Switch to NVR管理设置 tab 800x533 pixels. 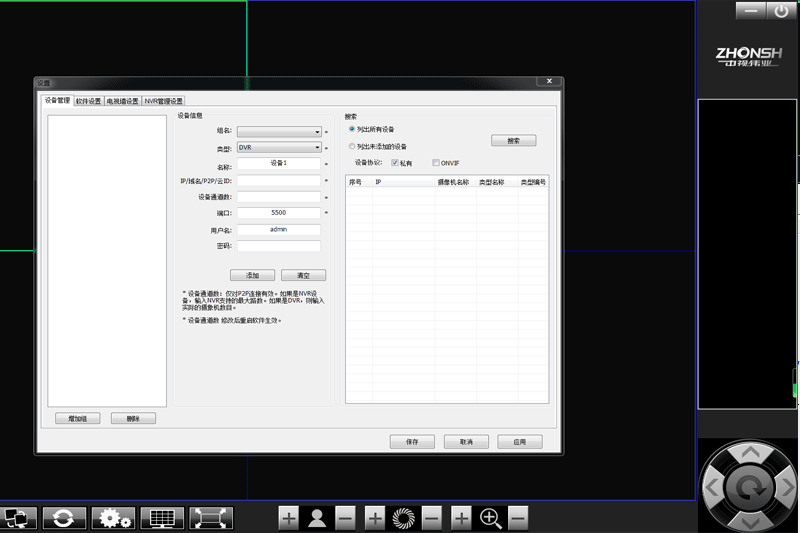coord(163,101)
